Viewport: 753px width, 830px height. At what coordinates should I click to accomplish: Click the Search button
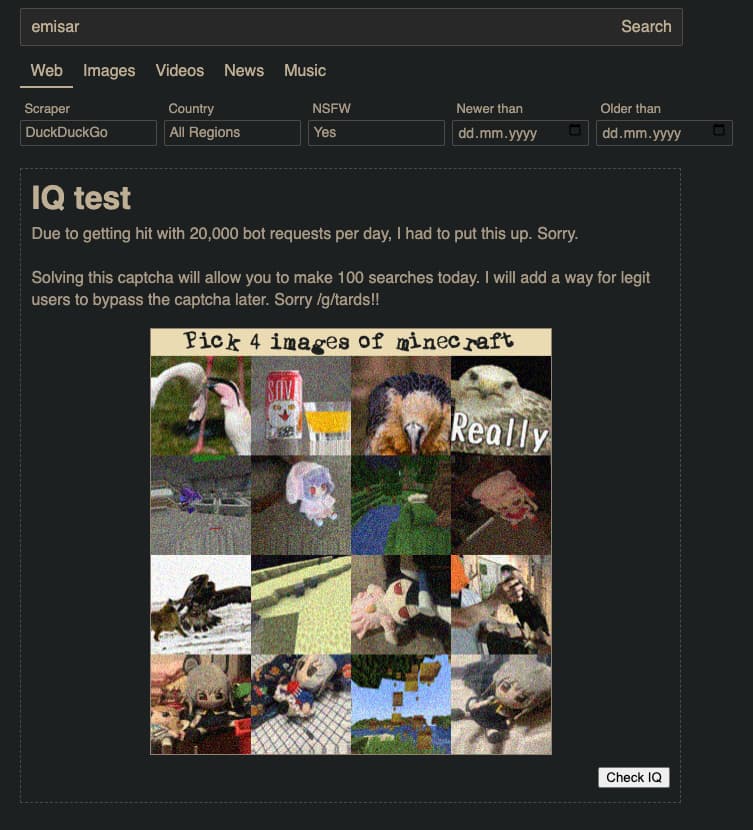tap(646, 26)
